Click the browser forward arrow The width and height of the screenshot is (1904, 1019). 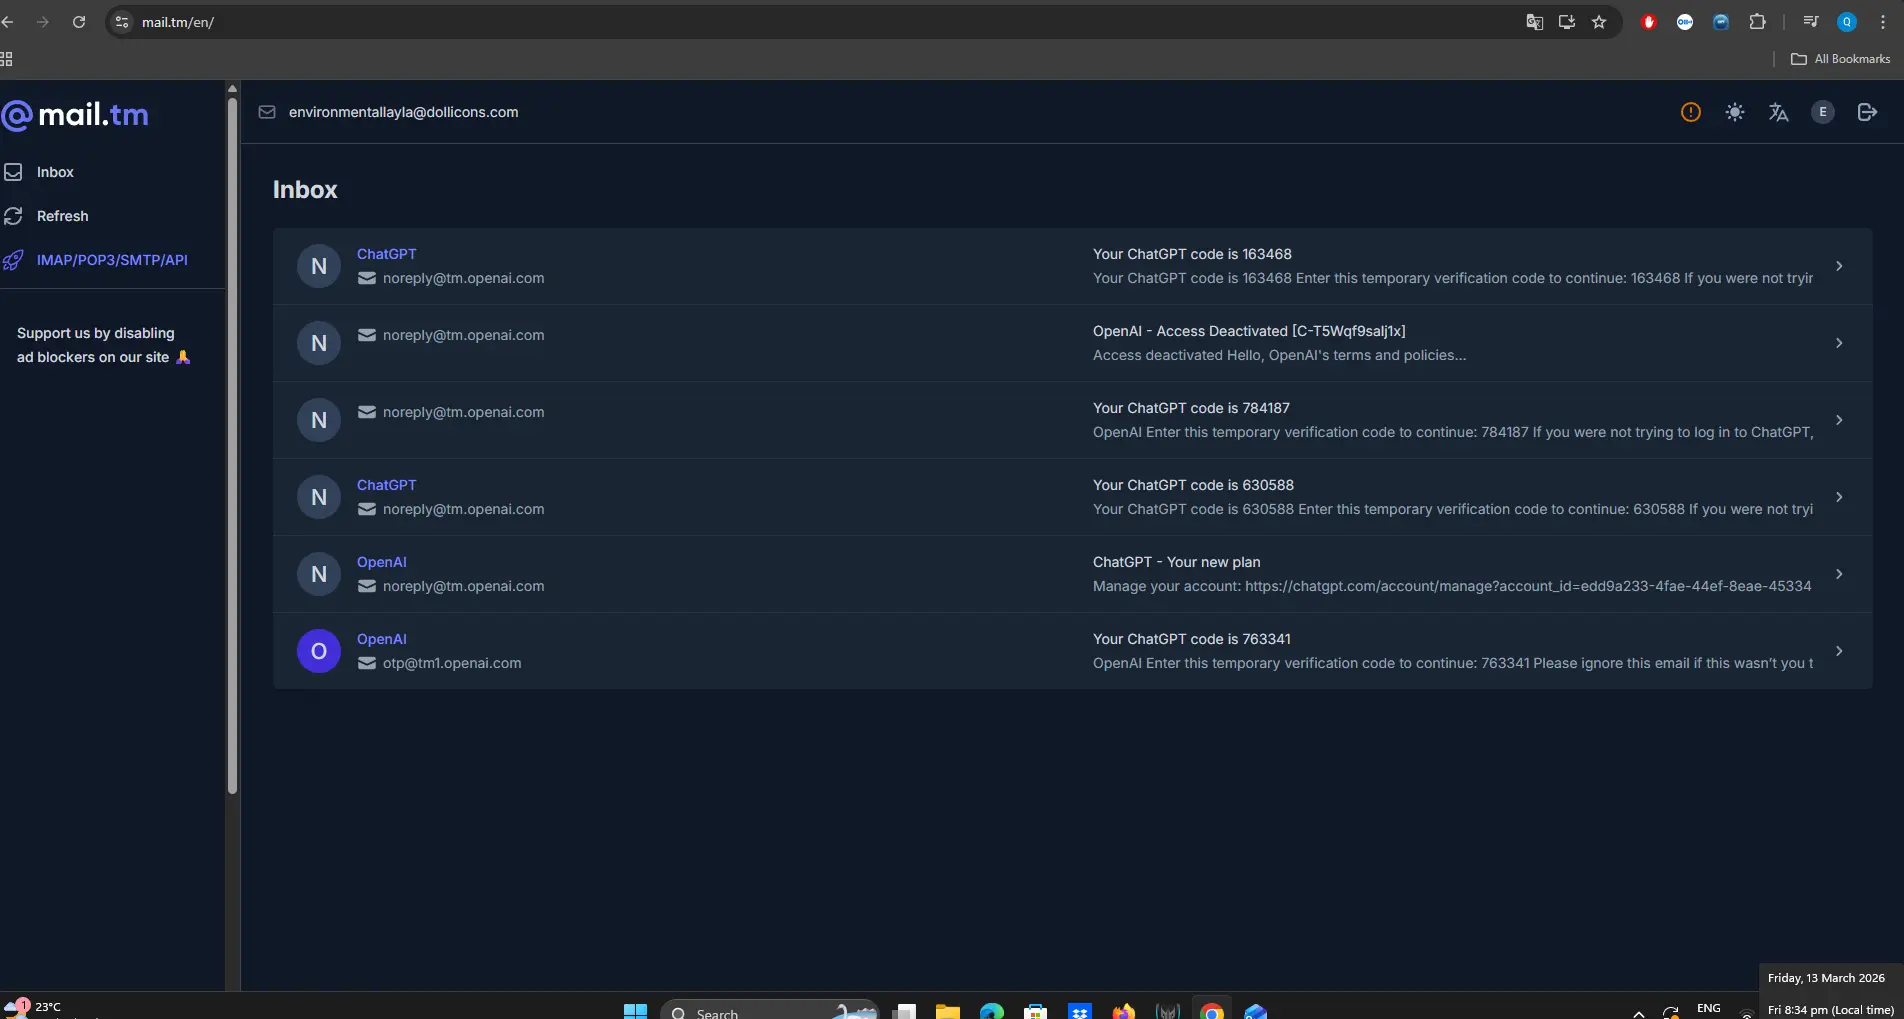pos(43,22)
